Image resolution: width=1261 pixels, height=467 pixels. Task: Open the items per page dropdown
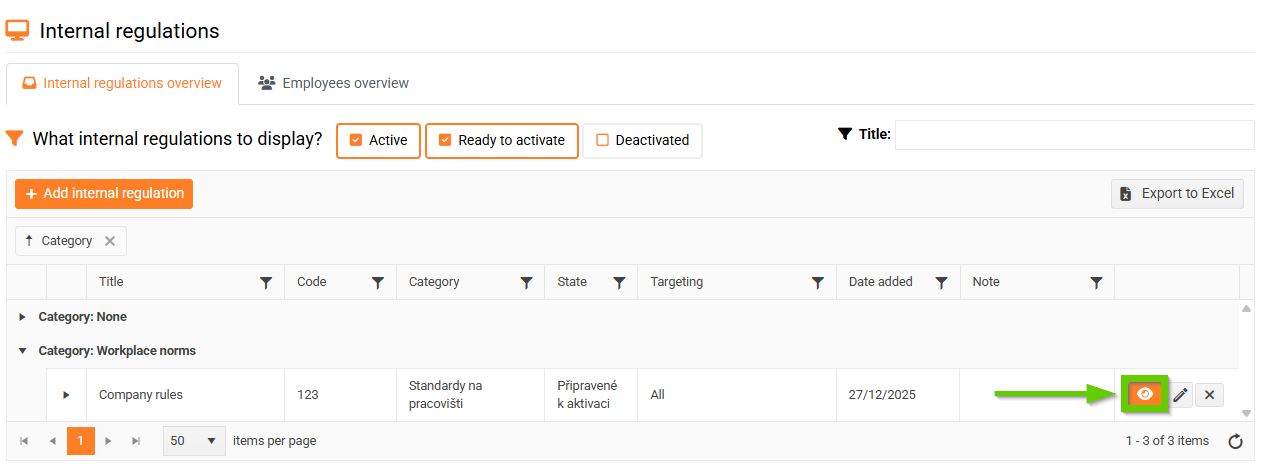click(x=210, y=441)
